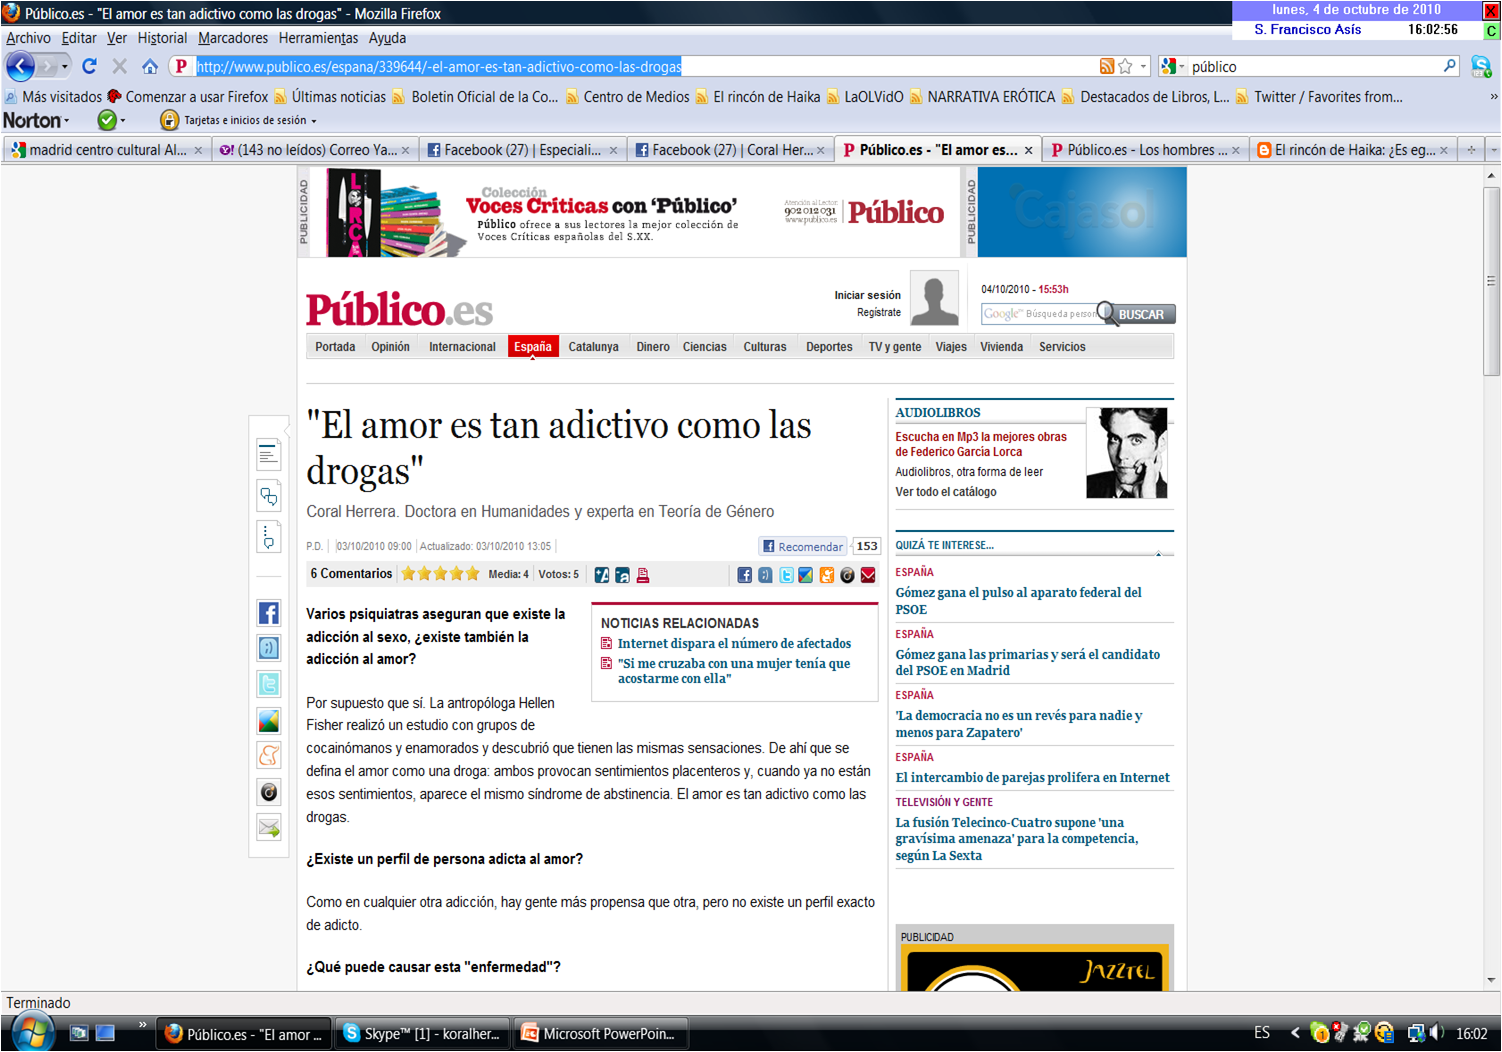The width and height of the screenshot is (1502, 1052).
Task: Bookmark this page with the star icon
Action: click(x=1125, y=66)
